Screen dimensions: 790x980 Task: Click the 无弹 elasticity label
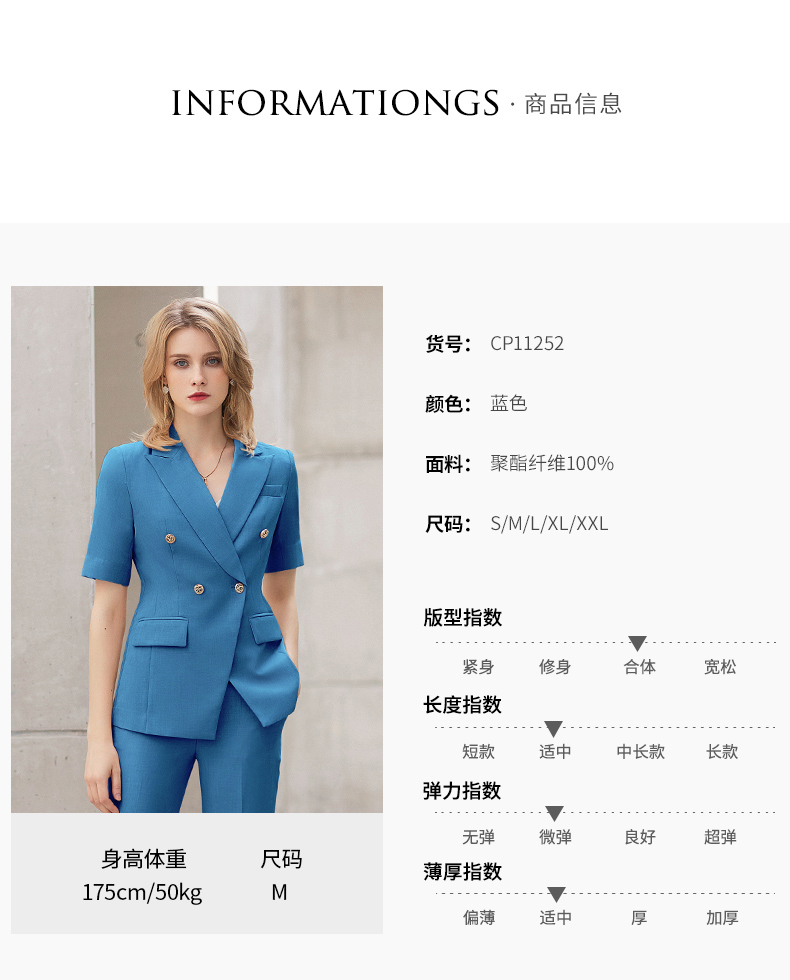[478, 837]
